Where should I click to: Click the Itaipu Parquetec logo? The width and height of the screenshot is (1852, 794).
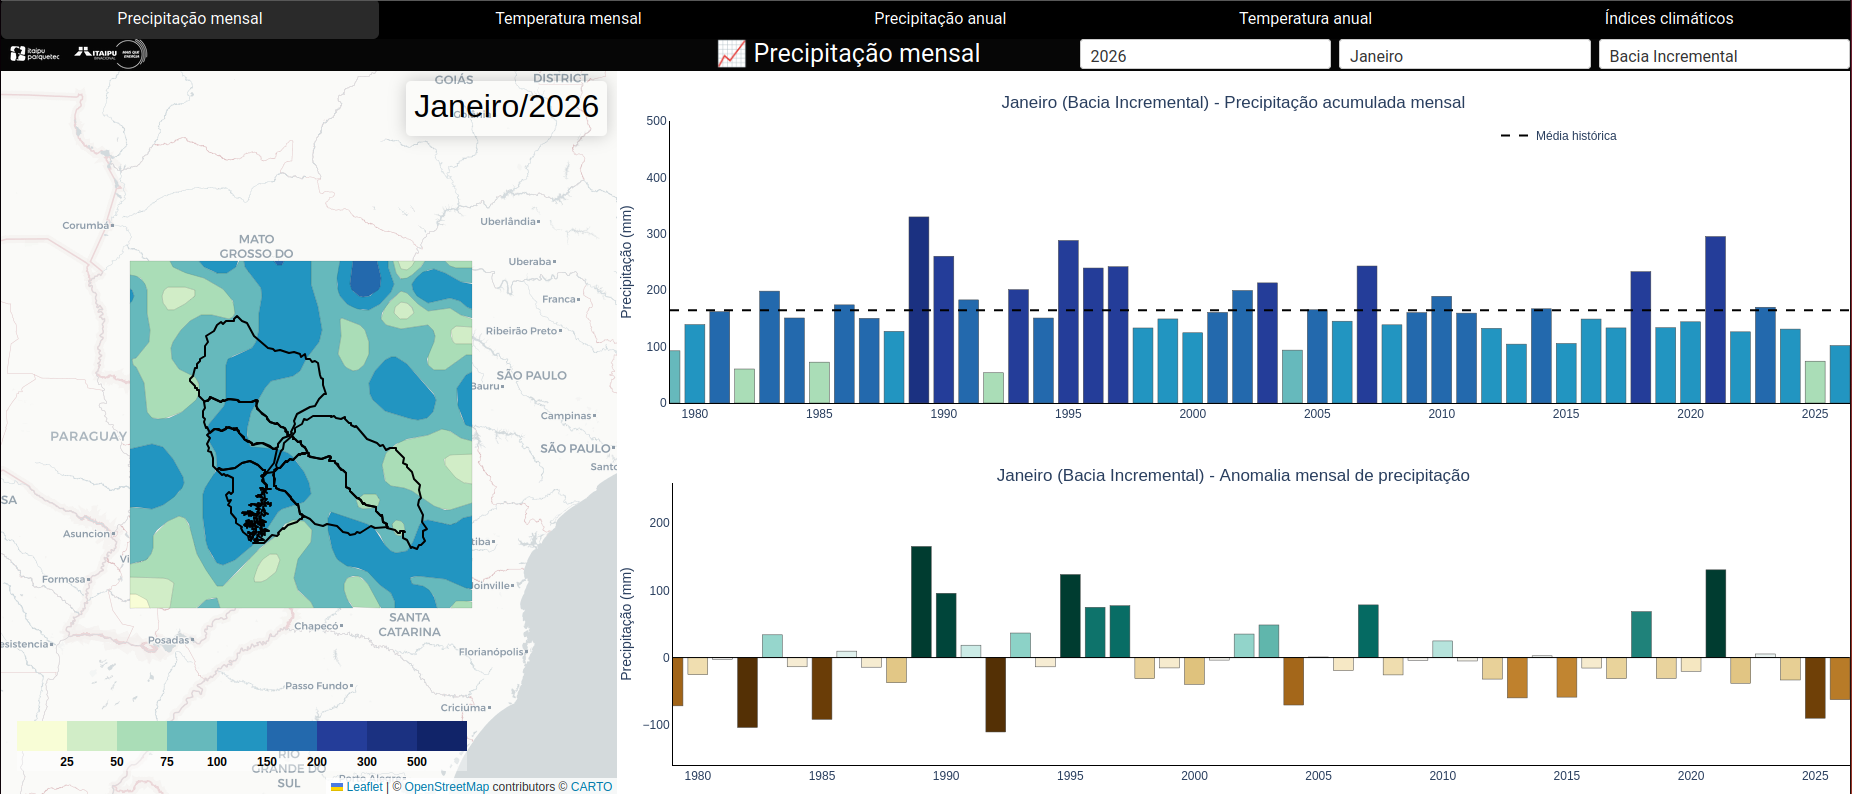[34, 54]
